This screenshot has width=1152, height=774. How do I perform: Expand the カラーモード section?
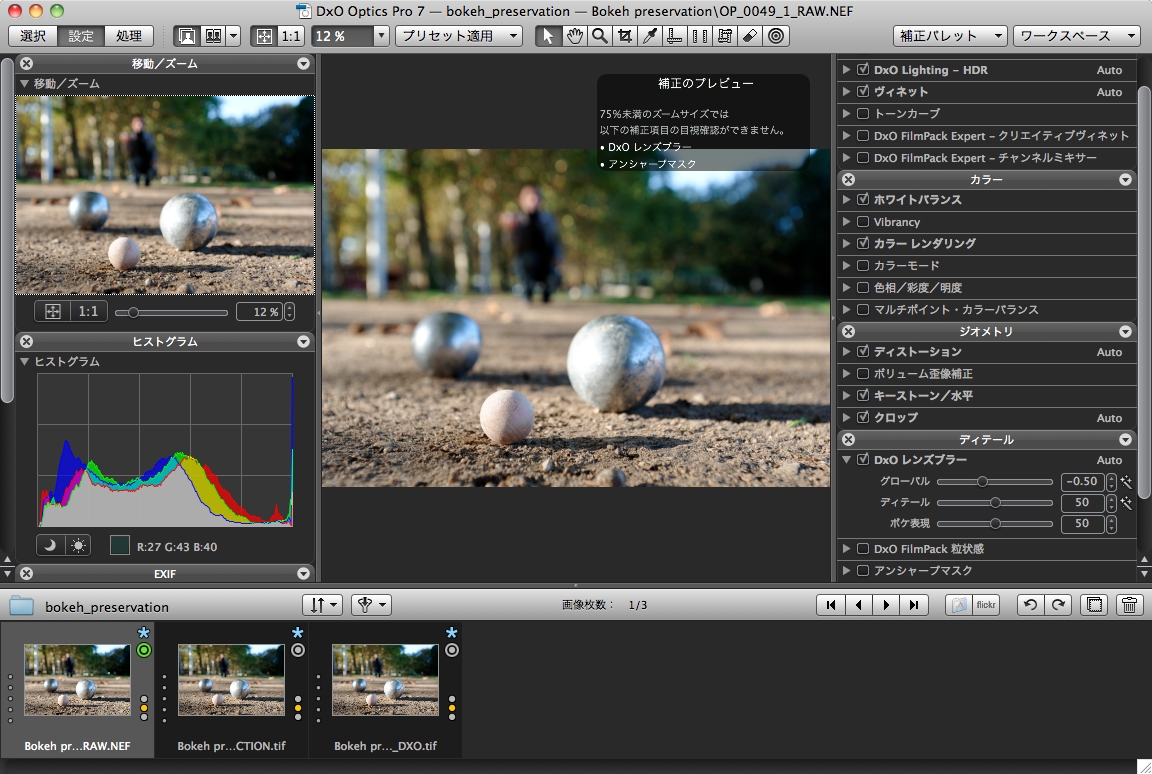click(846, 266)
